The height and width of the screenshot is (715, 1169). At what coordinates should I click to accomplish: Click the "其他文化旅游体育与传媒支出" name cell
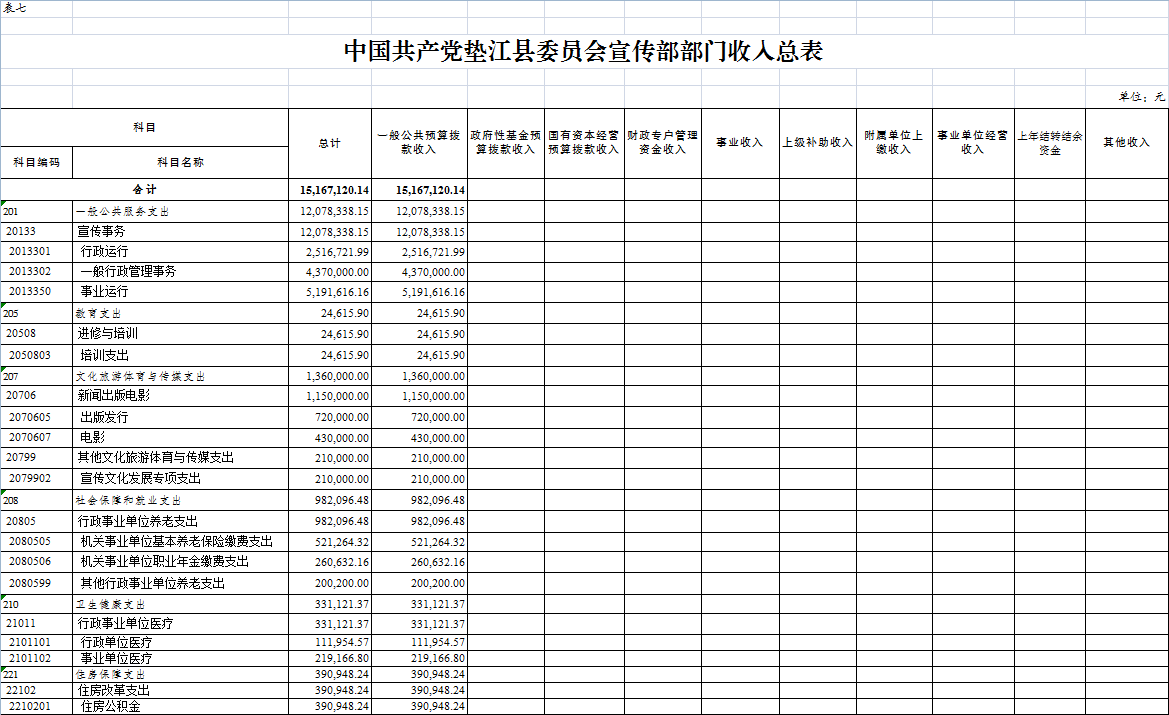(x=180, y=458)
